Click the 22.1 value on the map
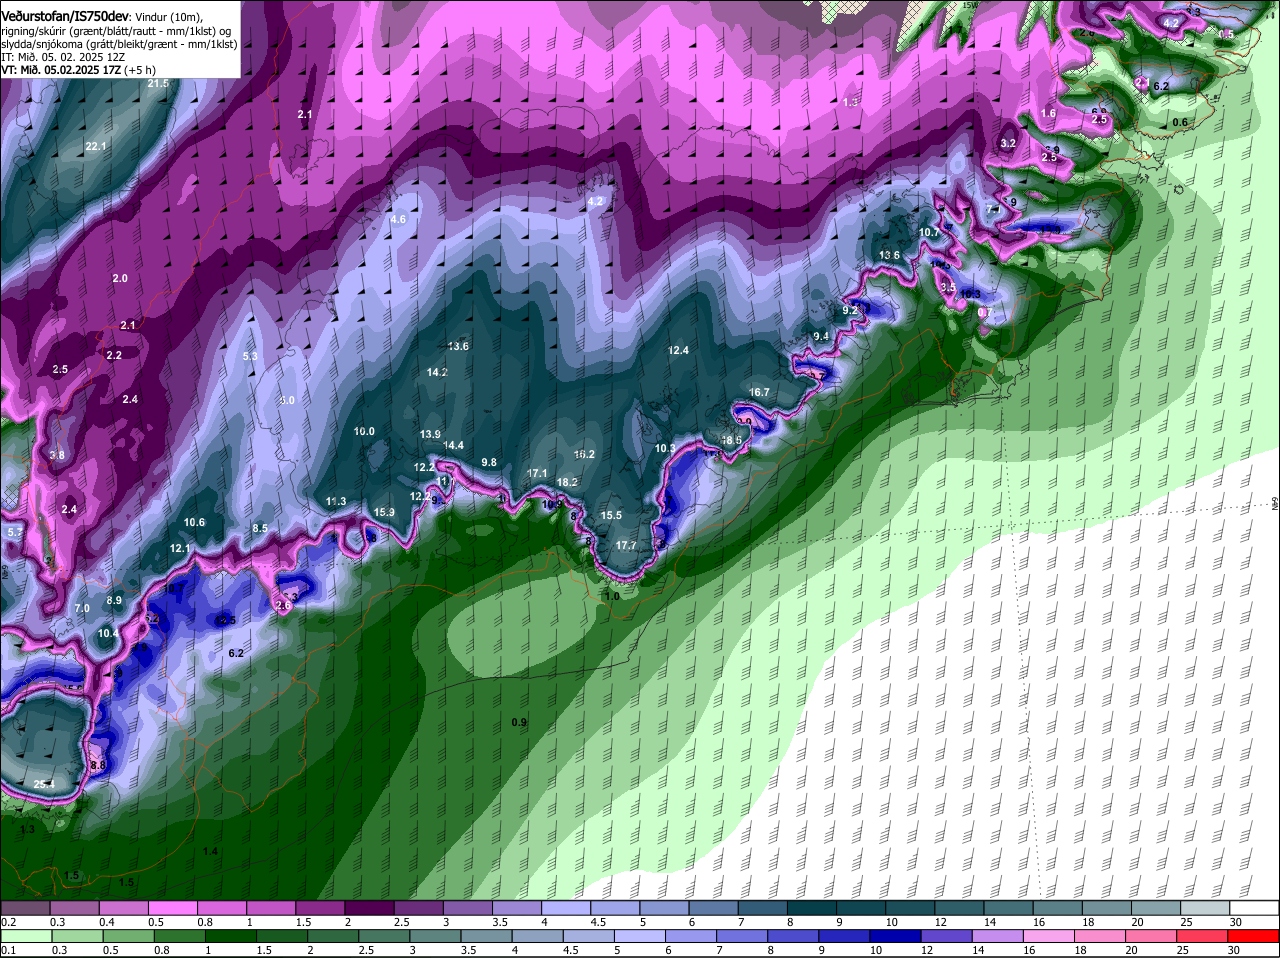Screen dimensions: 1280x958 pyautogui.click(x=96, y=146)
